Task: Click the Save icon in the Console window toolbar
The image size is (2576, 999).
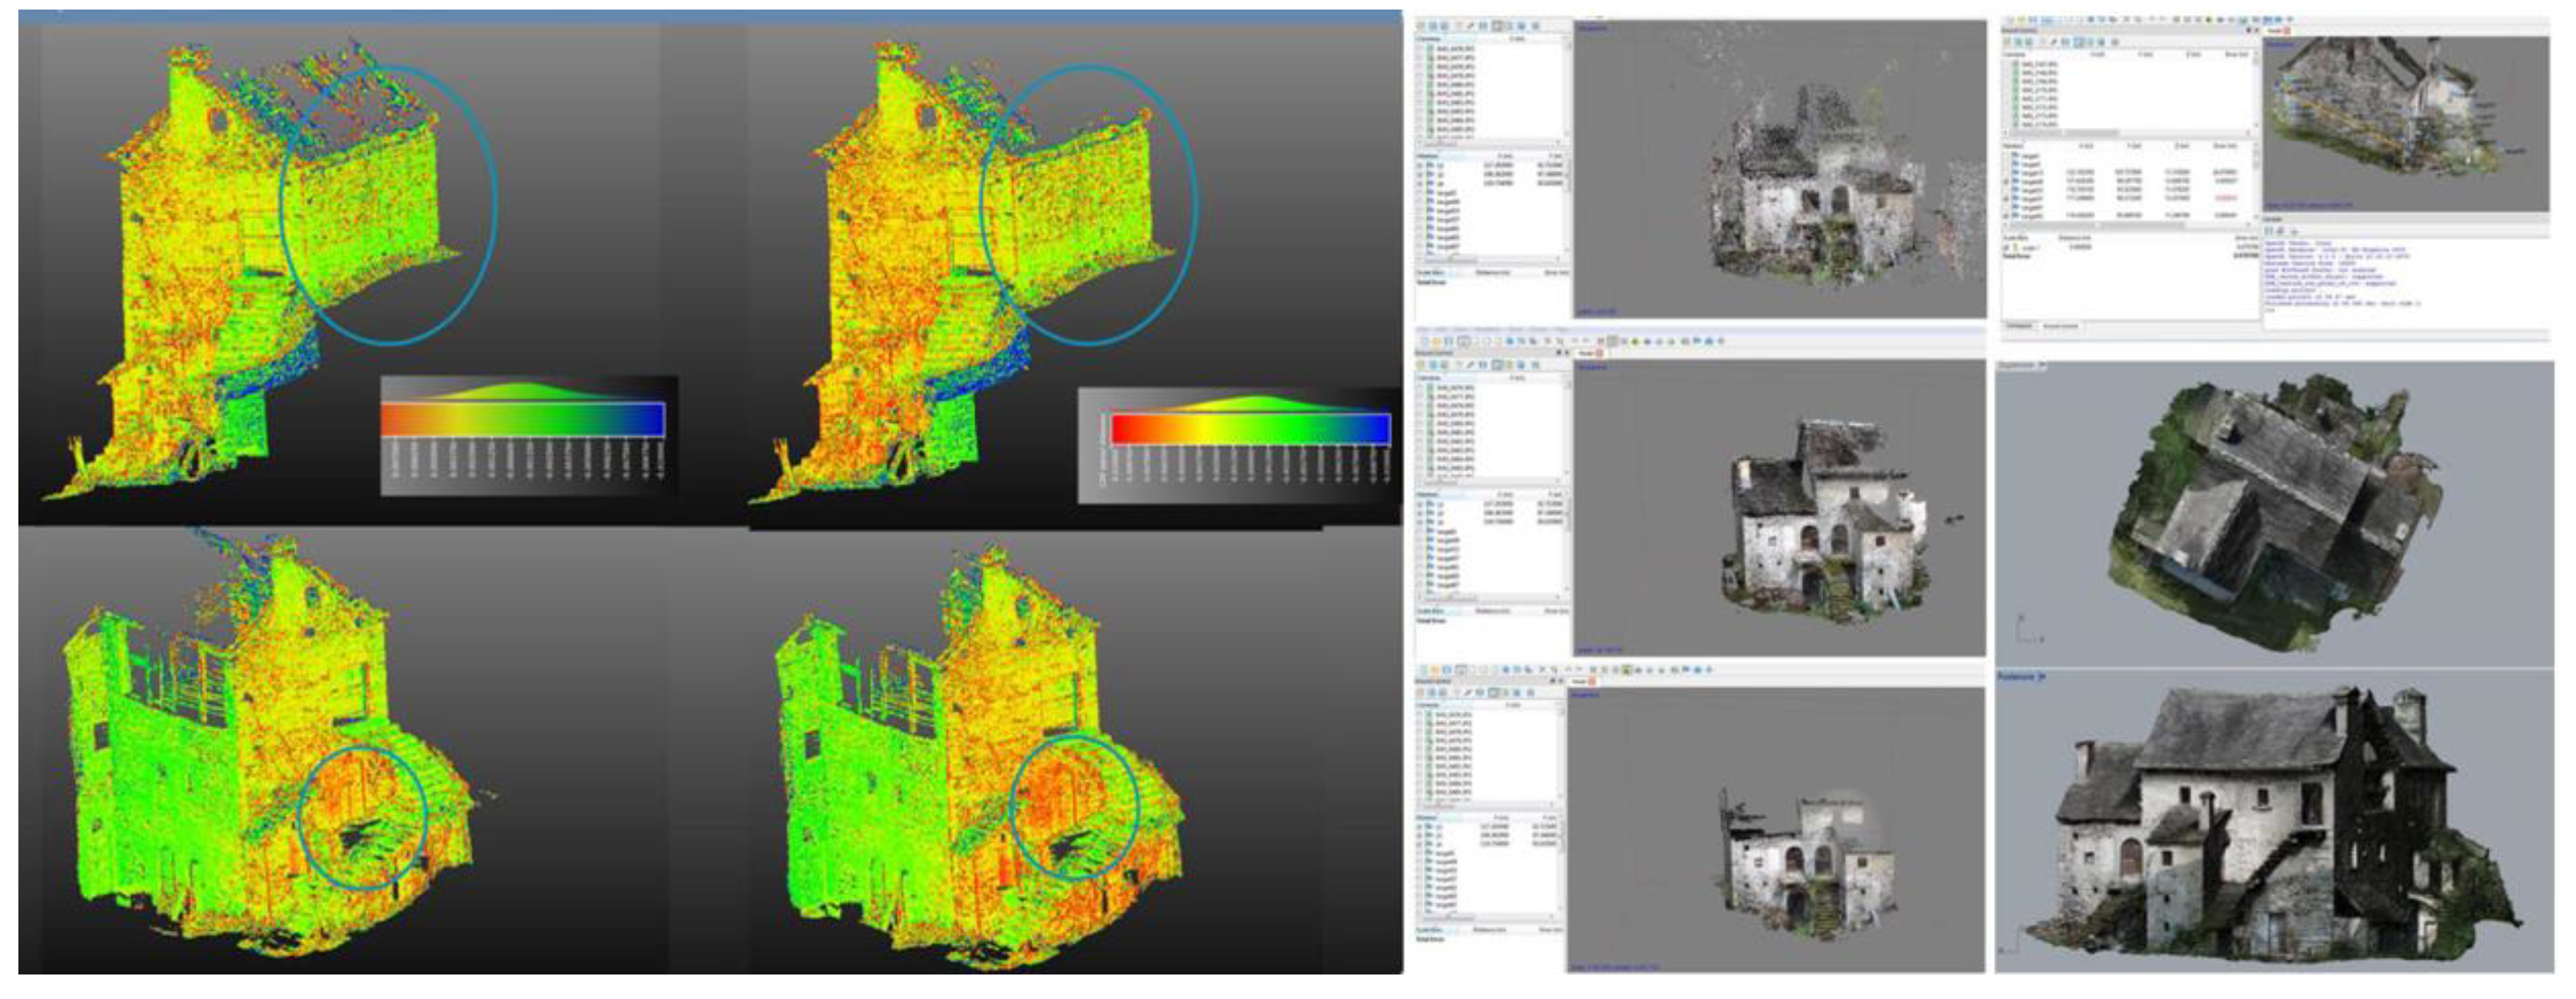Action: coord(2033,20)
